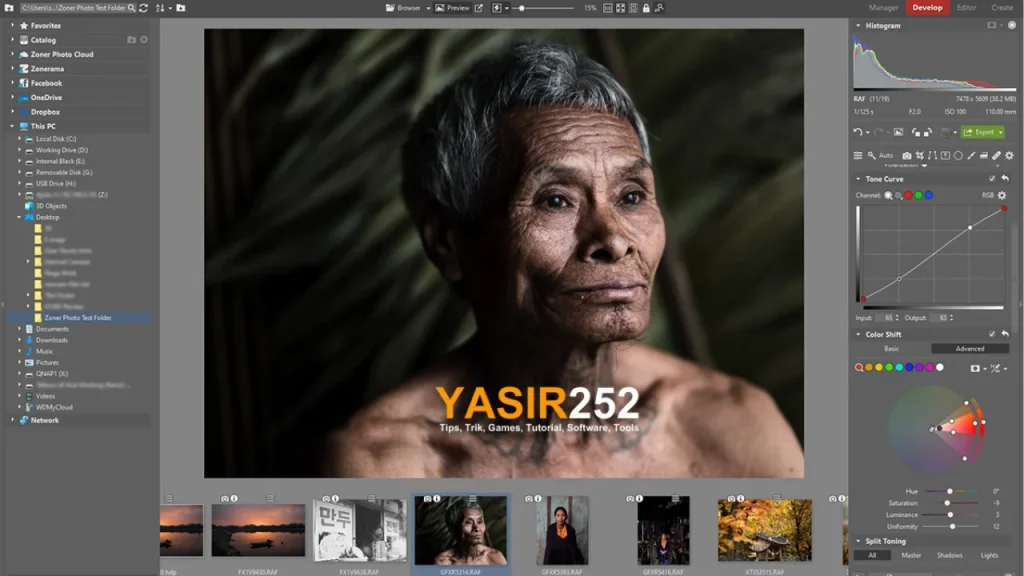The image size is (1024, 576).
Task: Adjust the Saturation slider in Color Shift
Action: pos(951,503)
